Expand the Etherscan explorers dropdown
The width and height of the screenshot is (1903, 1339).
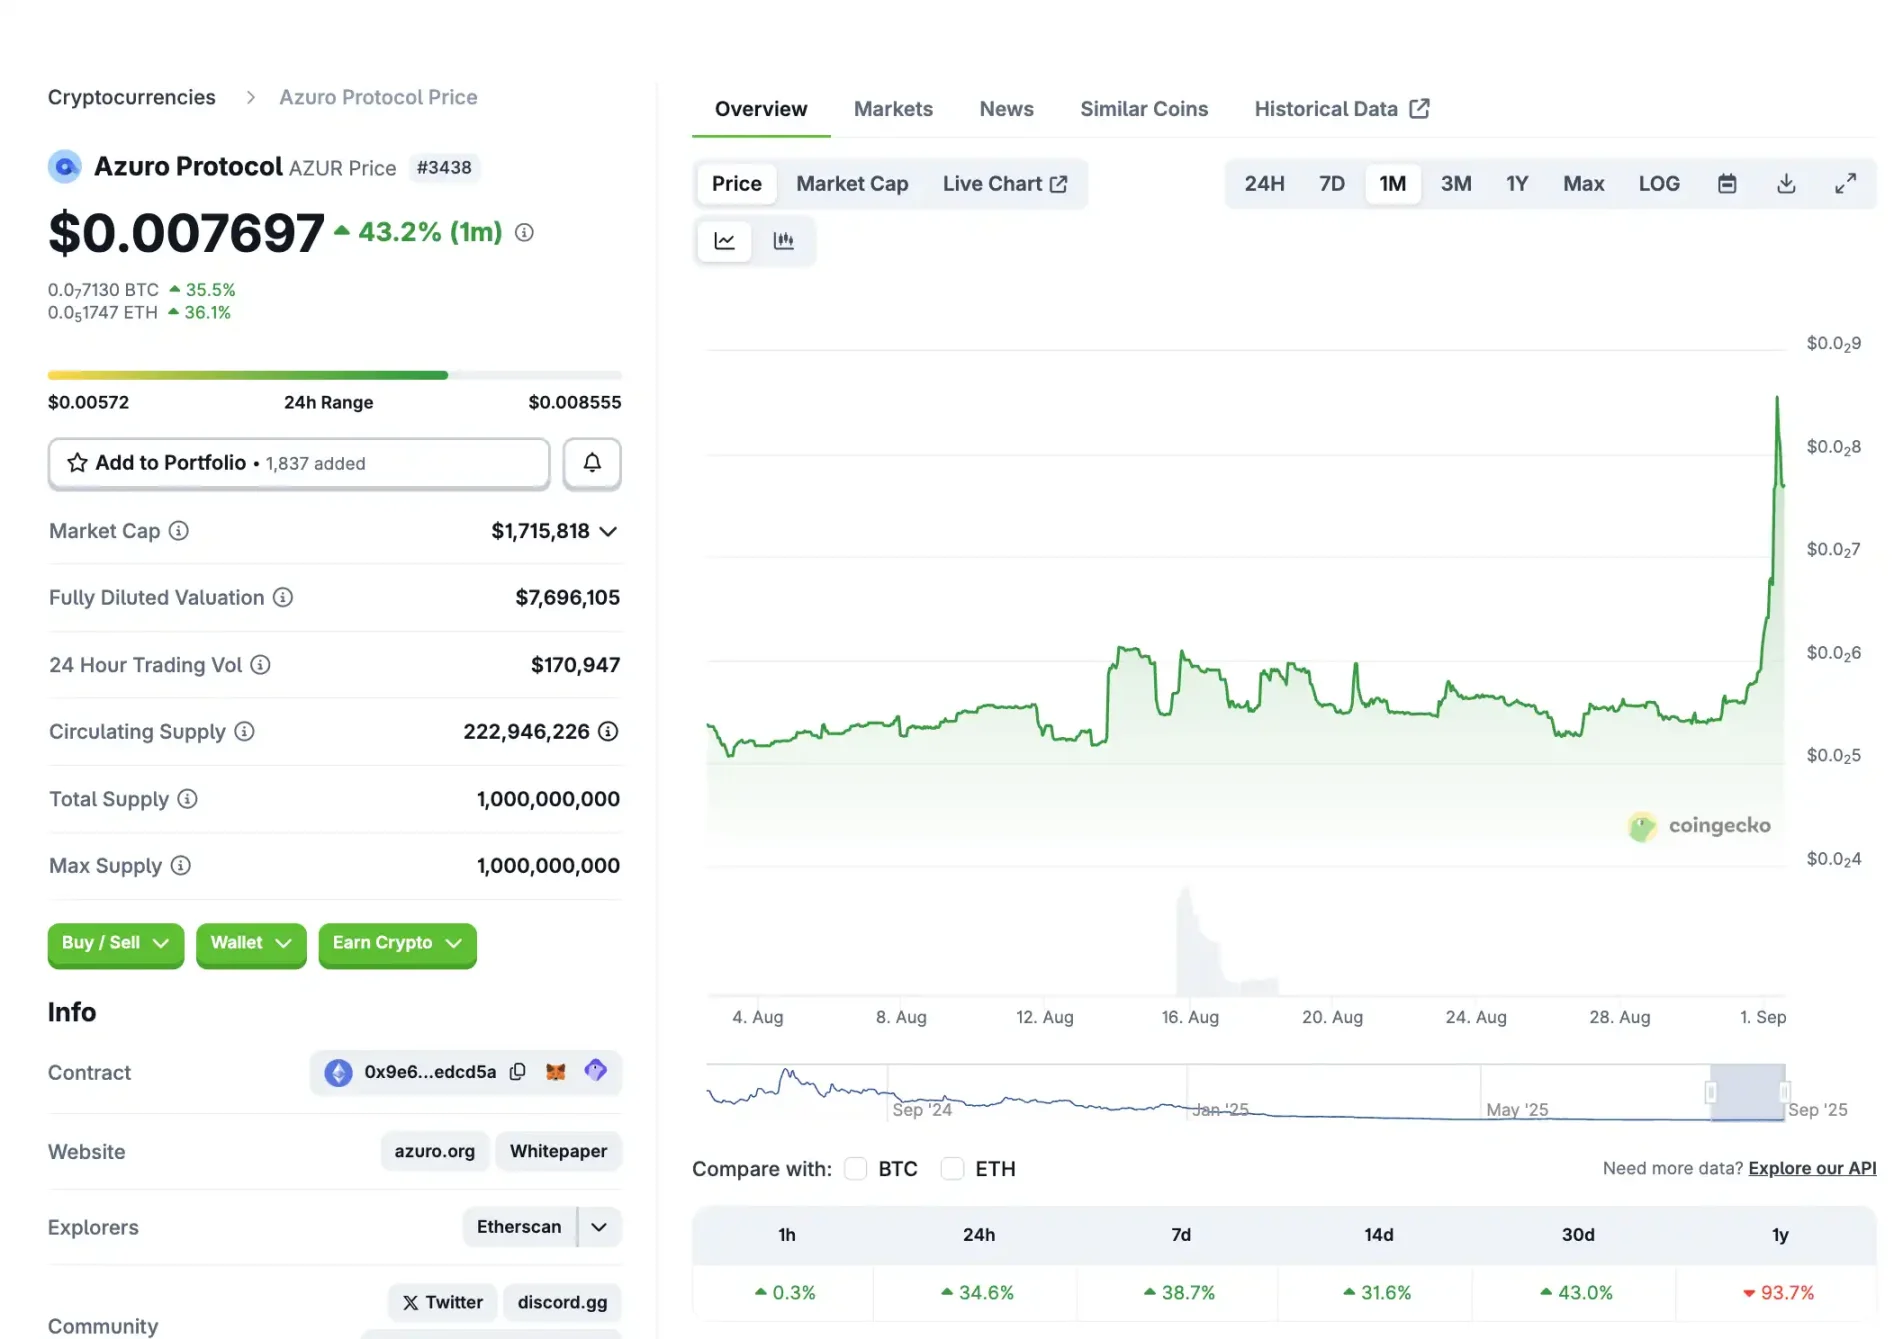598,1226
